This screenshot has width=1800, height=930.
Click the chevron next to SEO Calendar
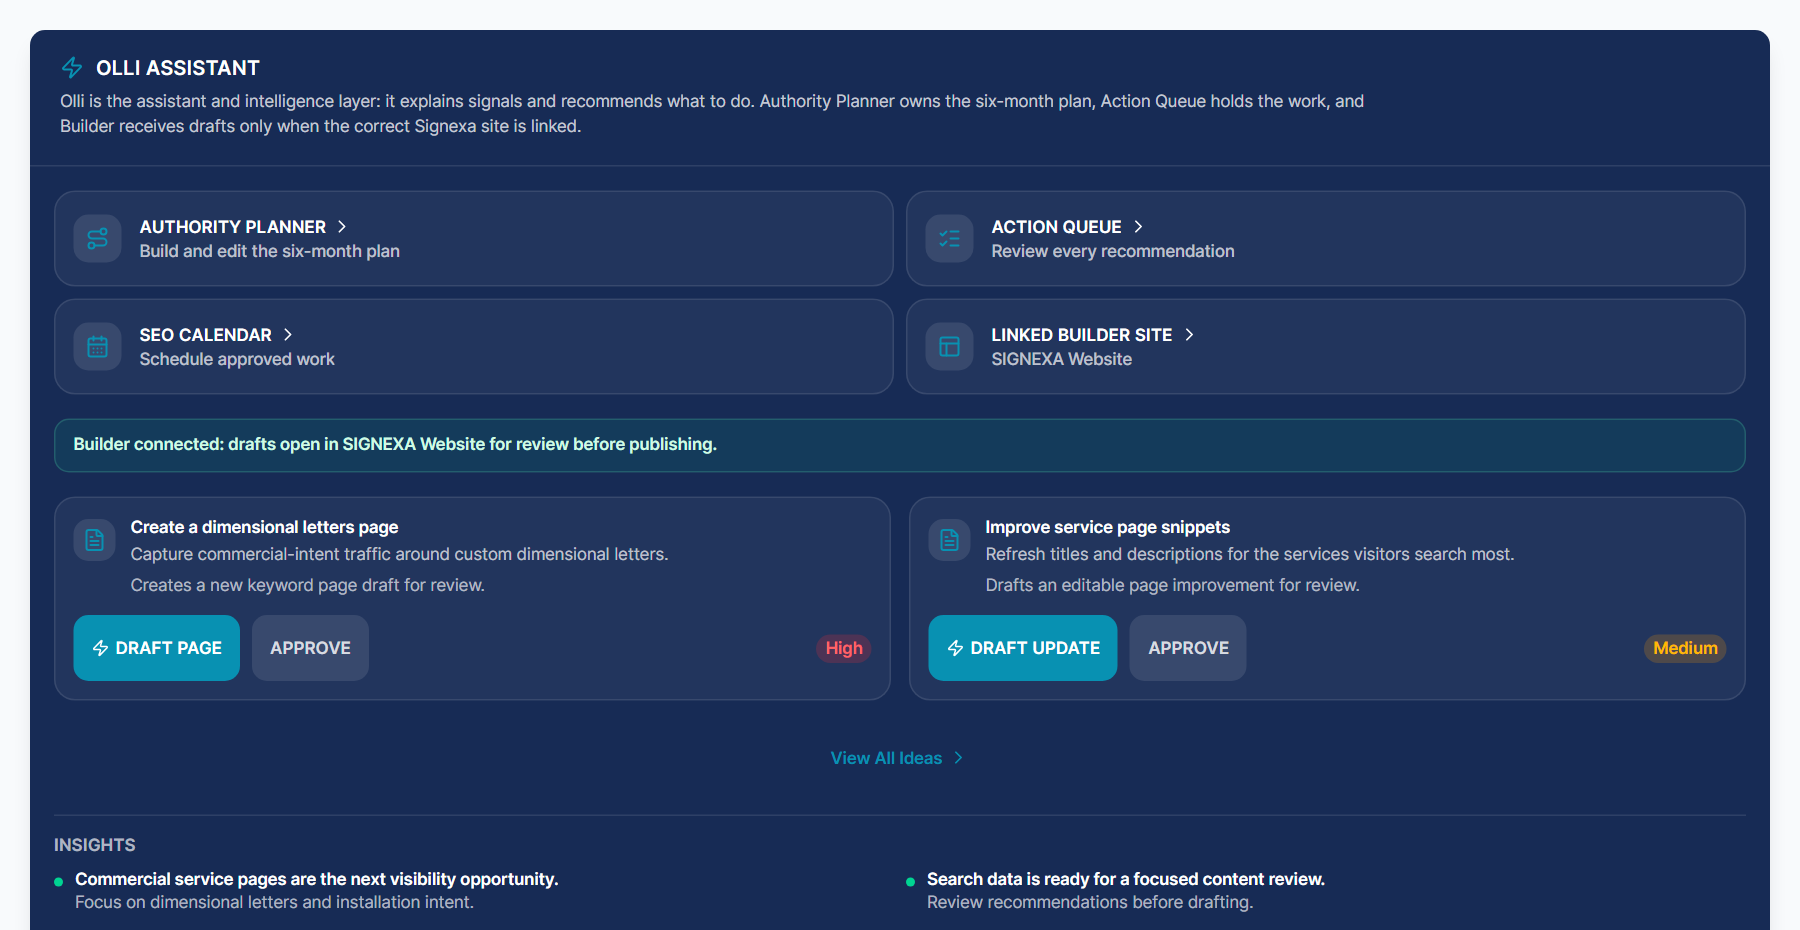(288, 335)
